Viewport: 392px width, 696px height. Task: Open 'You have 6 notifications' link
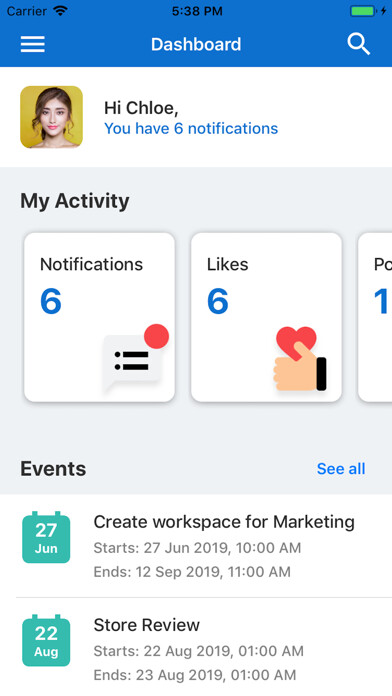191,128
